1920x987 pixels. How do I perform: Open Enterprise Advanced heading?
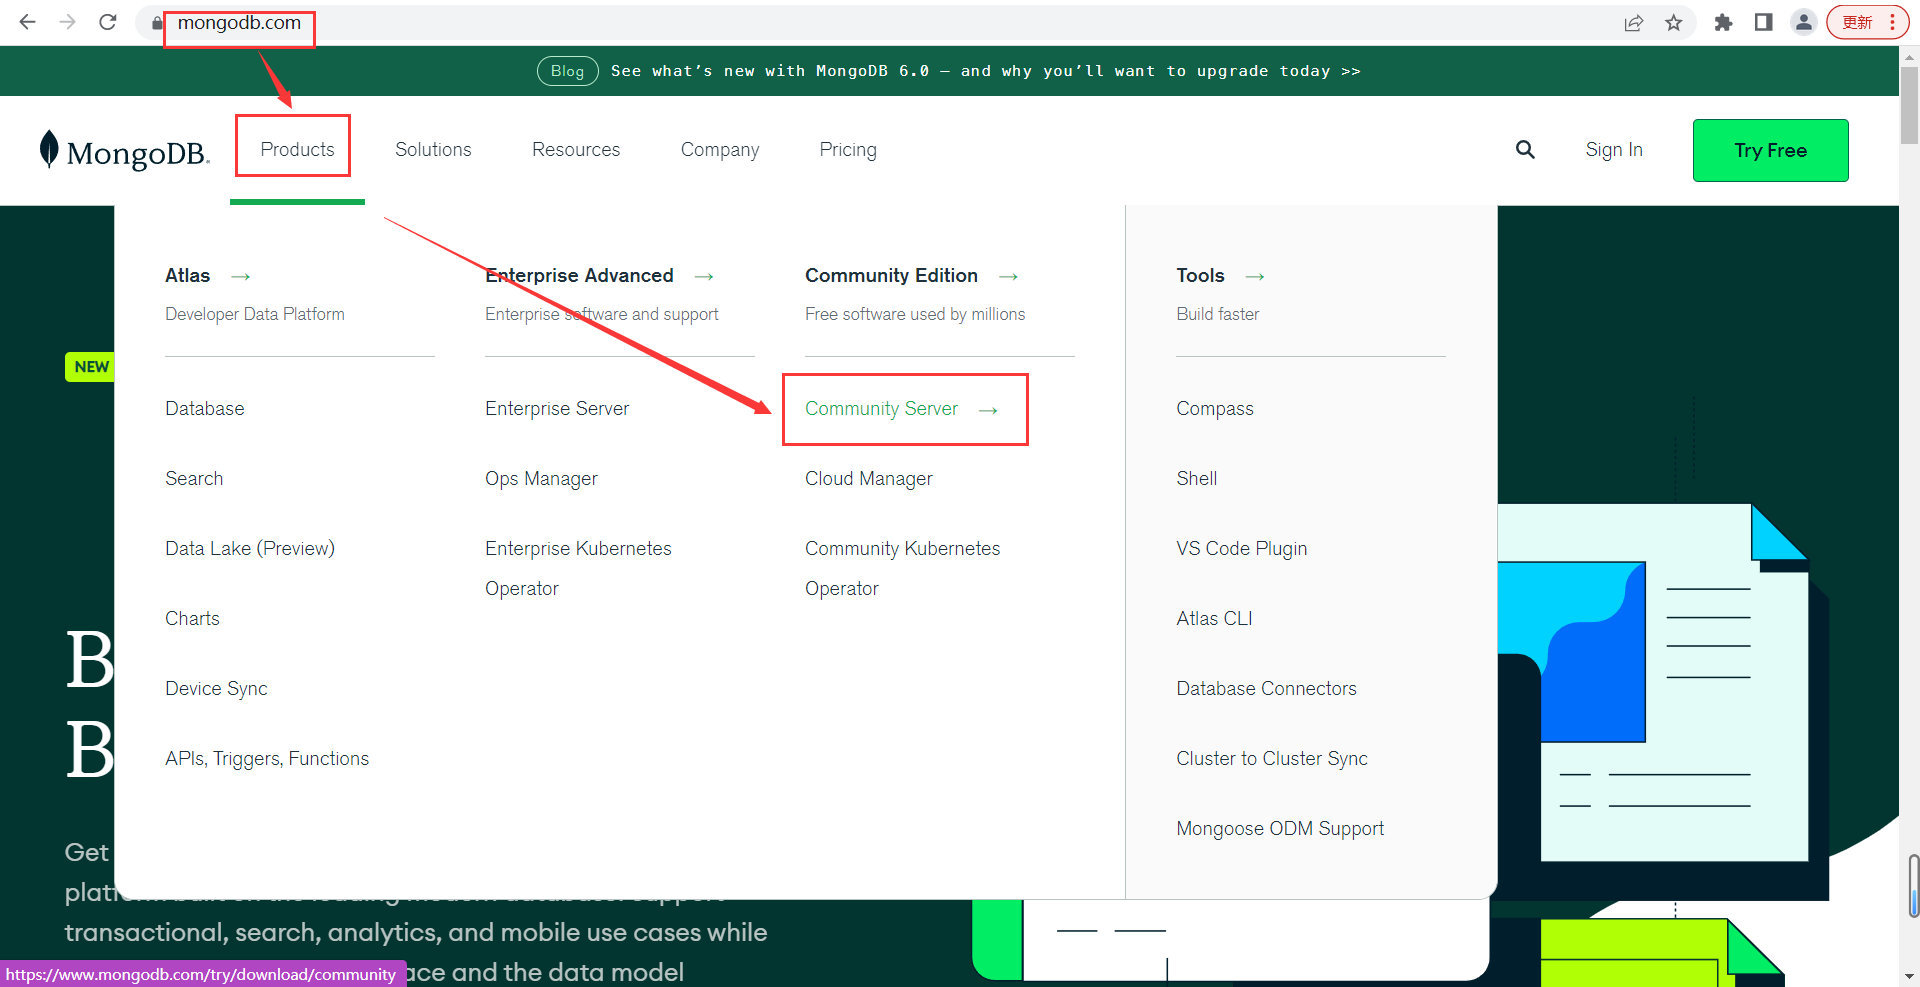[x=579, y=275]
